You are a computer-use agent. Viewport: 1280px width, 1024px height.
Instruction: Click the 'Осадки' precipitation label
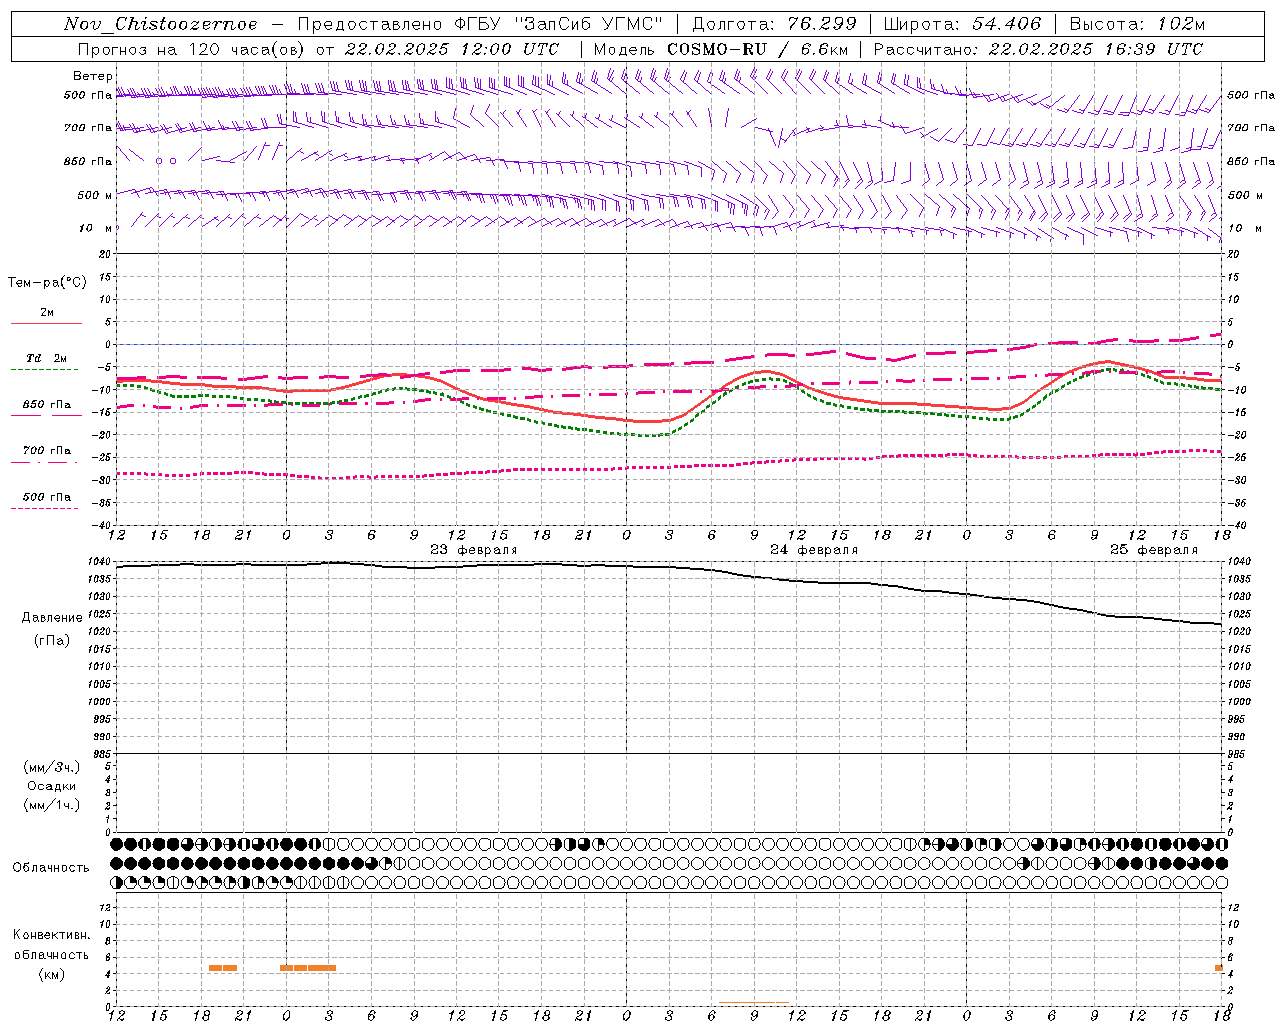point(51,786)
